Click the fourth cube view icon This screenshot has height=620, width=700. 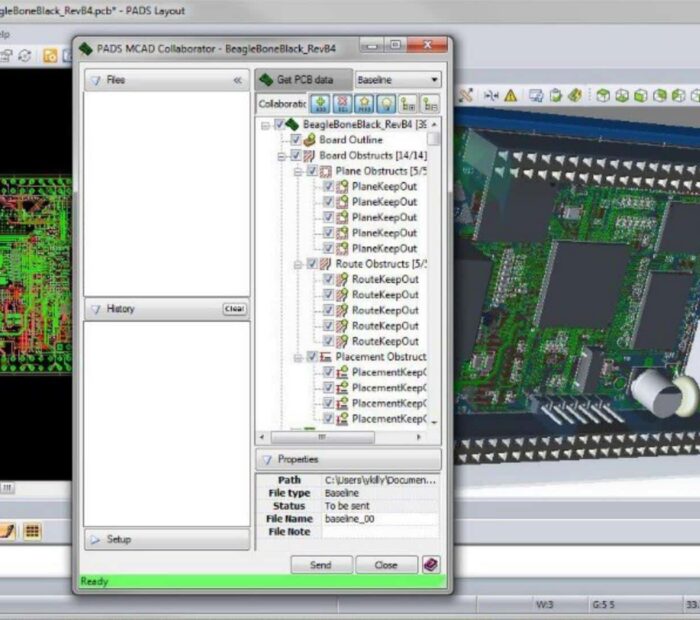point(659,96)
